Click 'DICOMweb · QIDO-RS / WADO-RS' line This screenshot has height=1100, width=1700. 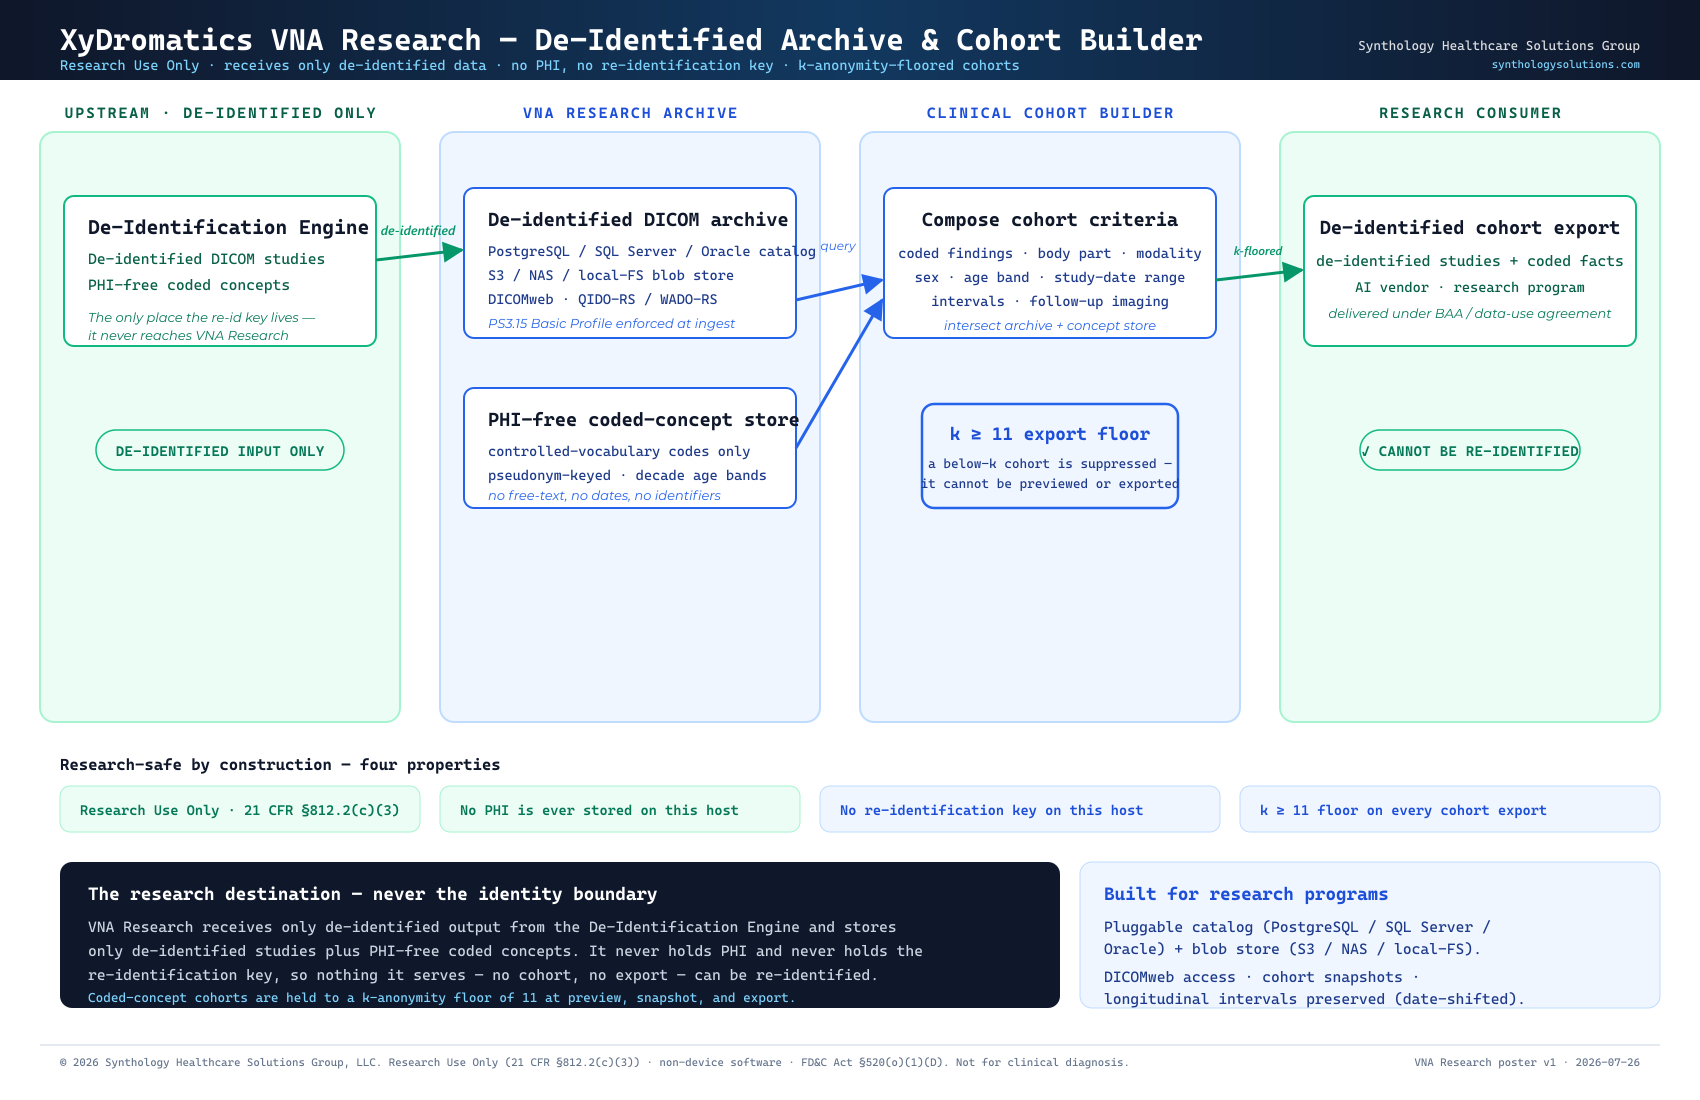(x=603, y=300)
